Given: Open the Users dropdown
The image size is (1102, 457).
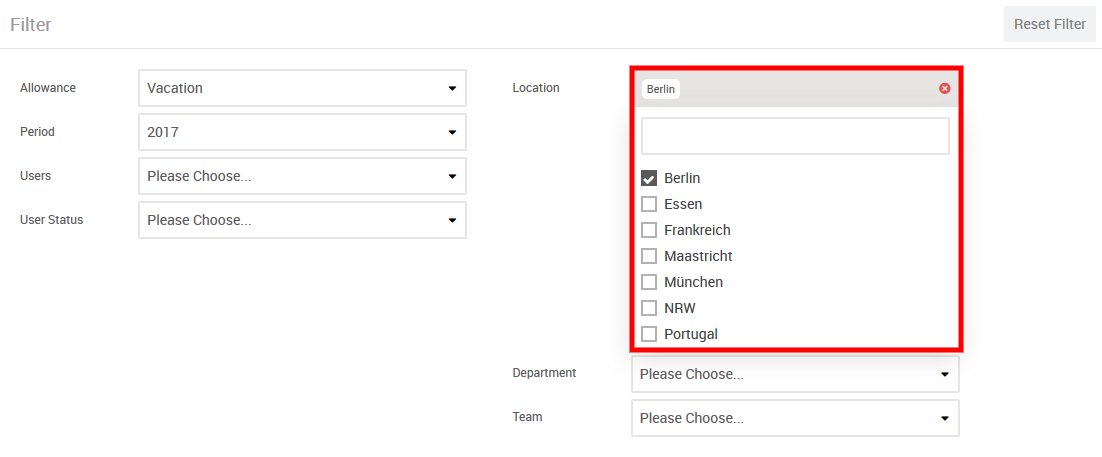Looking at the screenshot, I should coord(302,176).
